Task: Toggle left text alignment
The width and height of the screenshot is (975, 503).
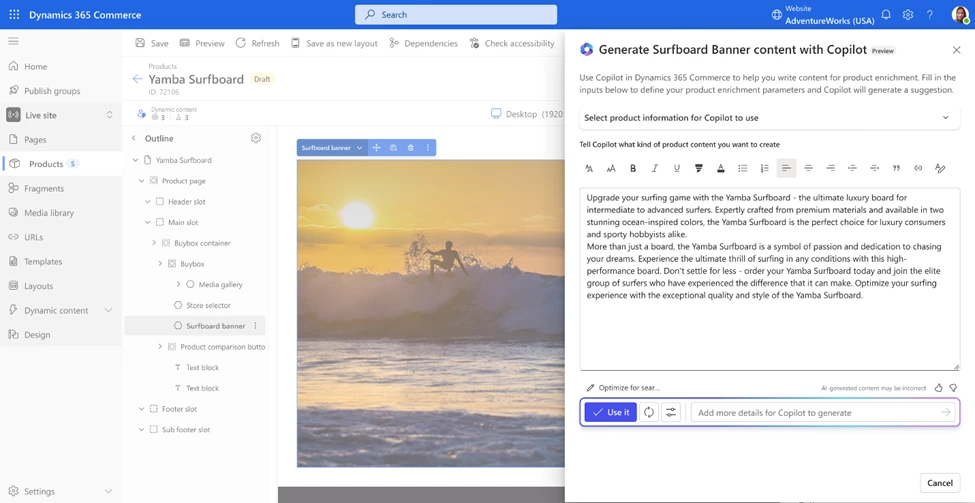Action: 786,168
